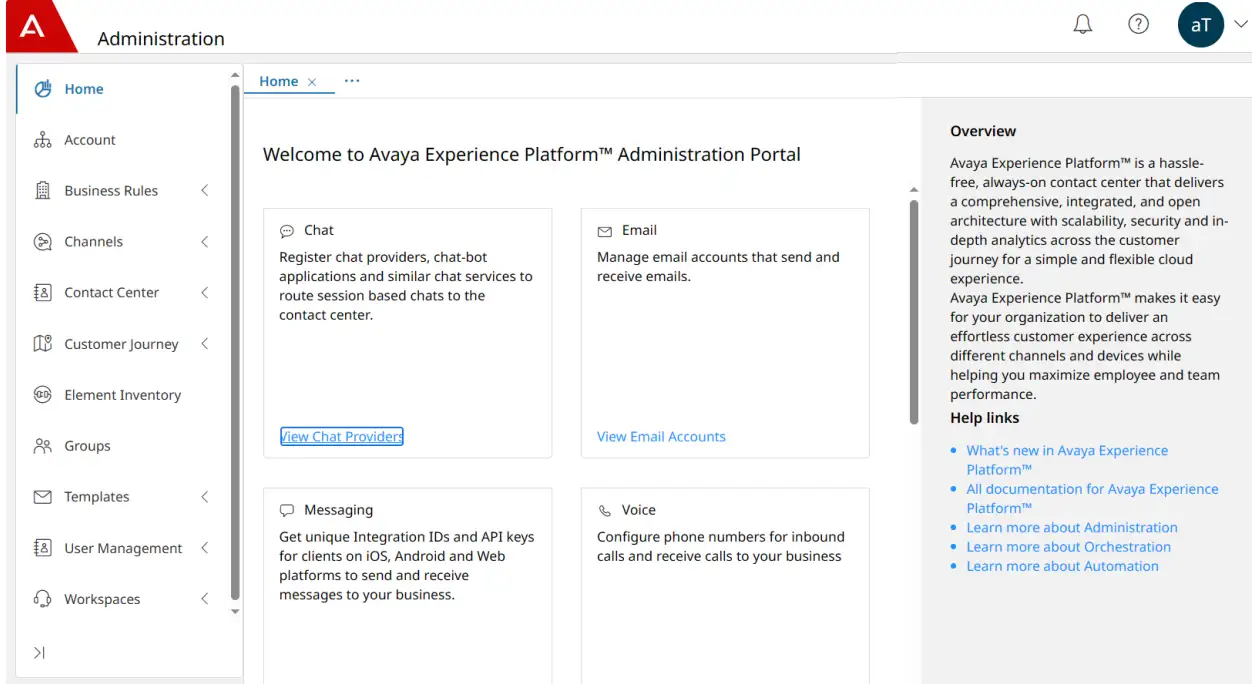Open the What's new in Avaya Experience Platform link
1252x684 pixels.
(x=1066, y=450)
